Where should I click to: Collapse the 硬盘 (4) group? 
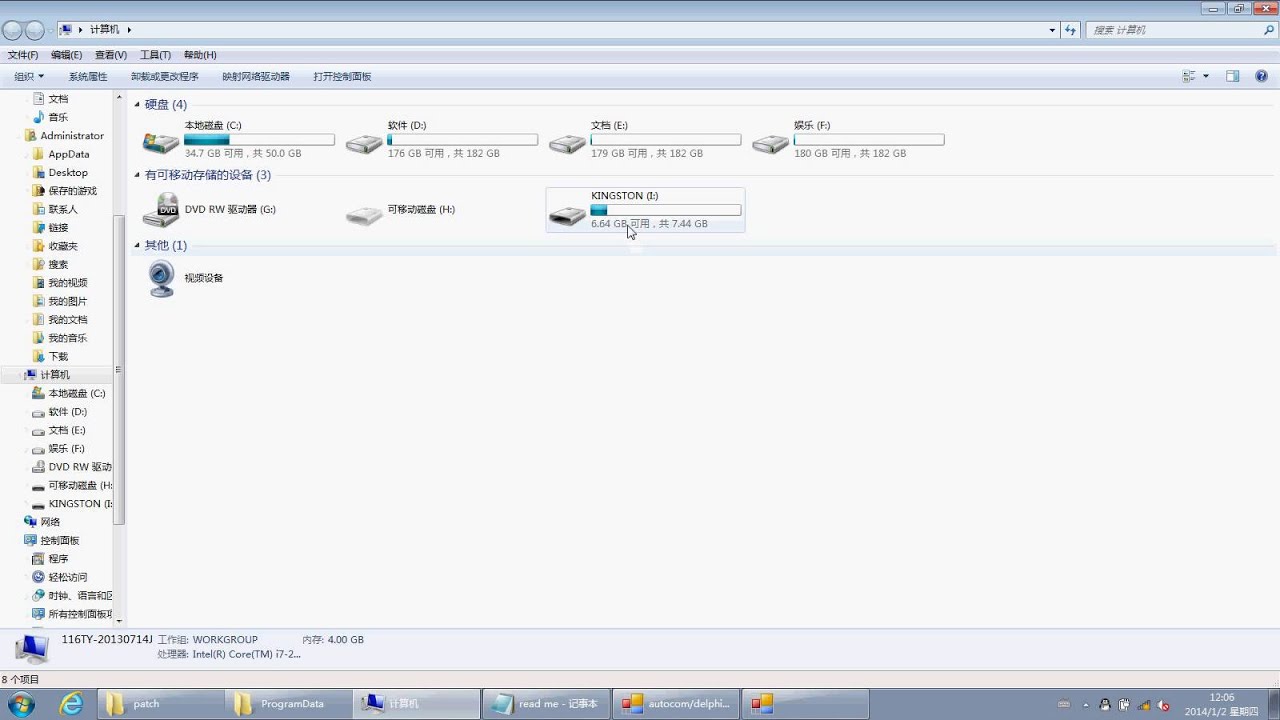coord(137,104)
